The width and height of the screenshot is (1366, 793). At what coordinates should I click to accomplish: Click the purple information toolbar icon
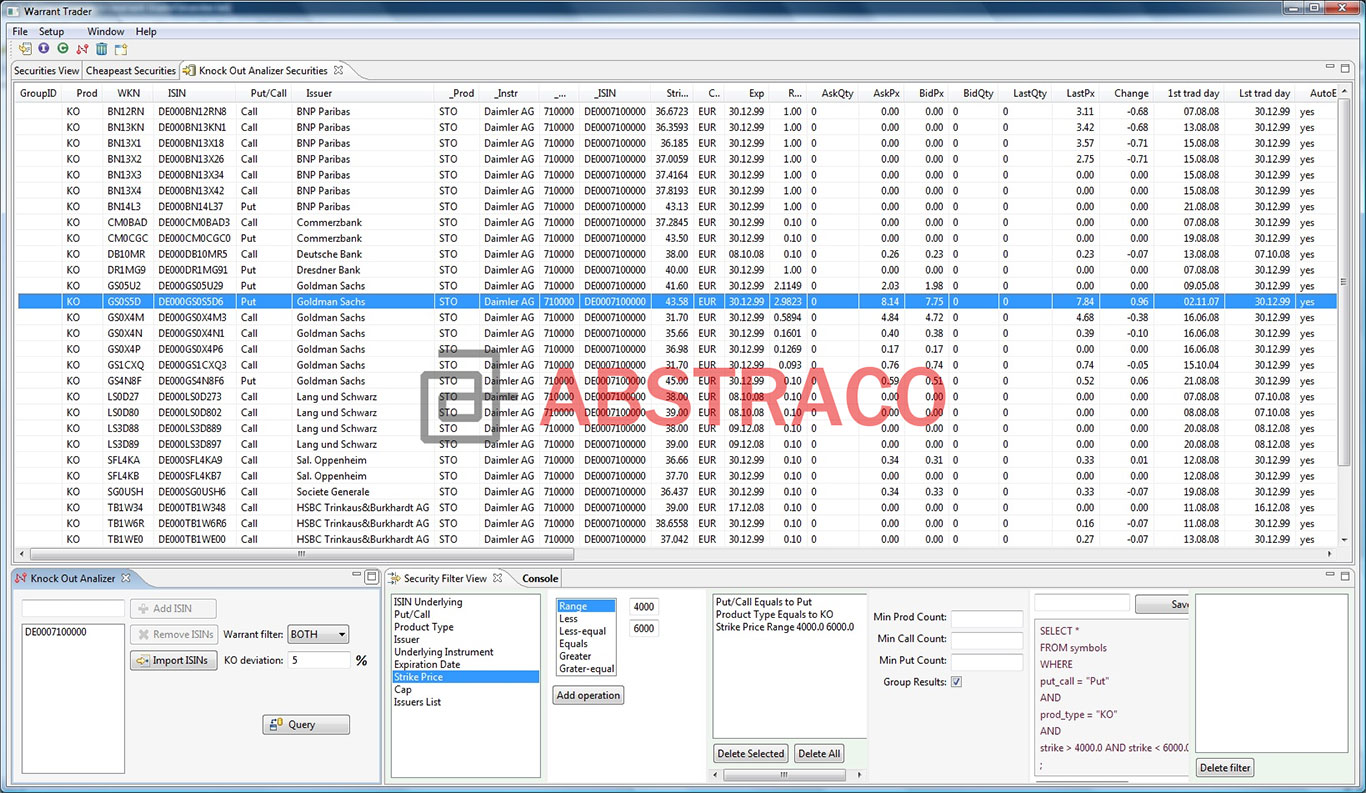point(43,48)
